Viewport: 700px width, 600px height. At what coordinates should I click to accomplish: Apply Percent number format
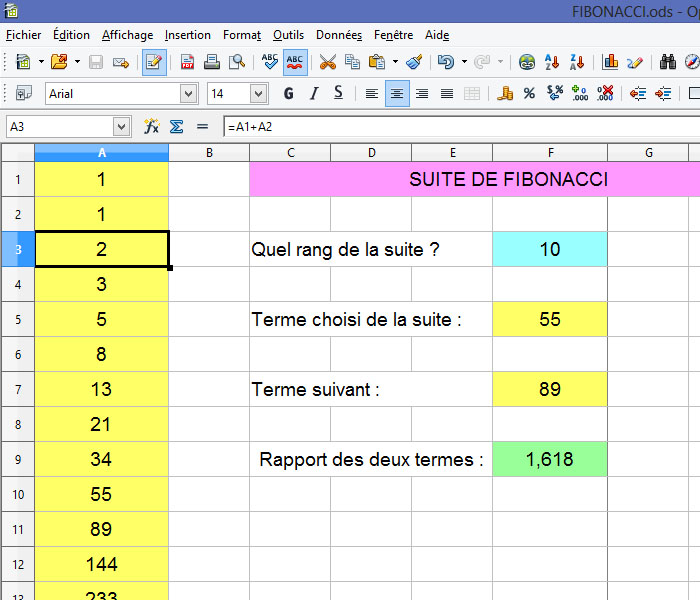point(529,93)
